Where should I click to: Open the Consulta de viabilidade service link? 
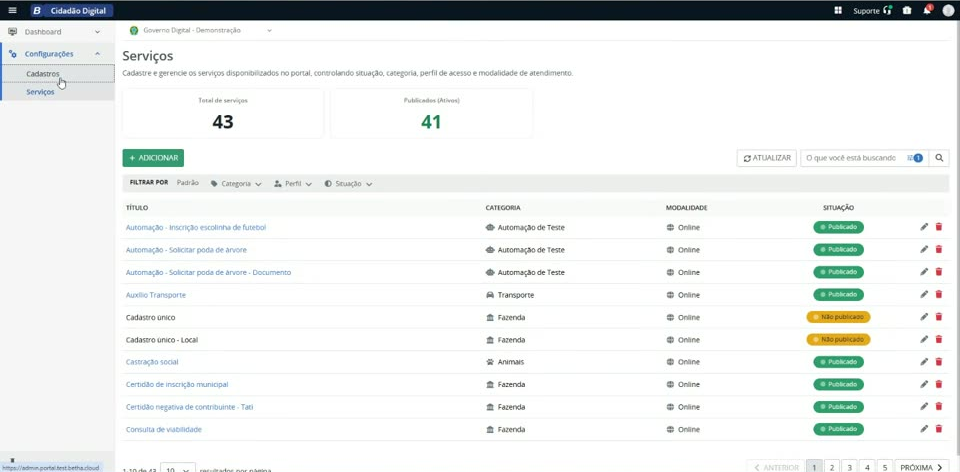[x=163, y=429]
